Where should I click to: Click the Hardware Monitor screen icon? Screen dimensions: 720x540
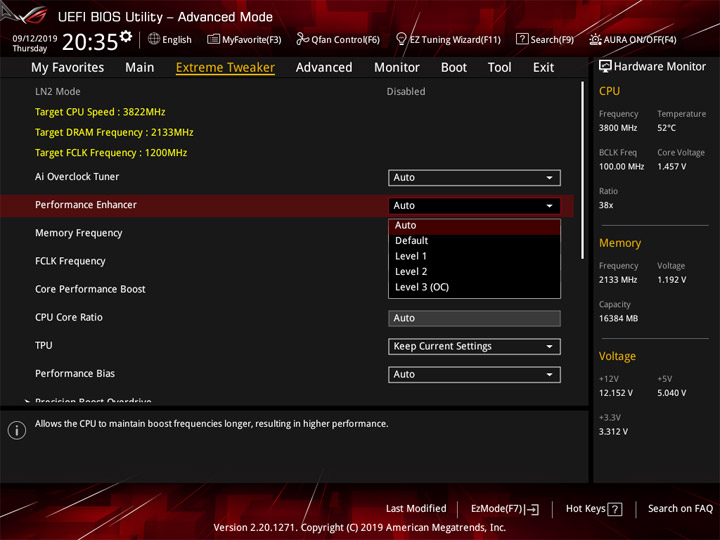[605, 67]
